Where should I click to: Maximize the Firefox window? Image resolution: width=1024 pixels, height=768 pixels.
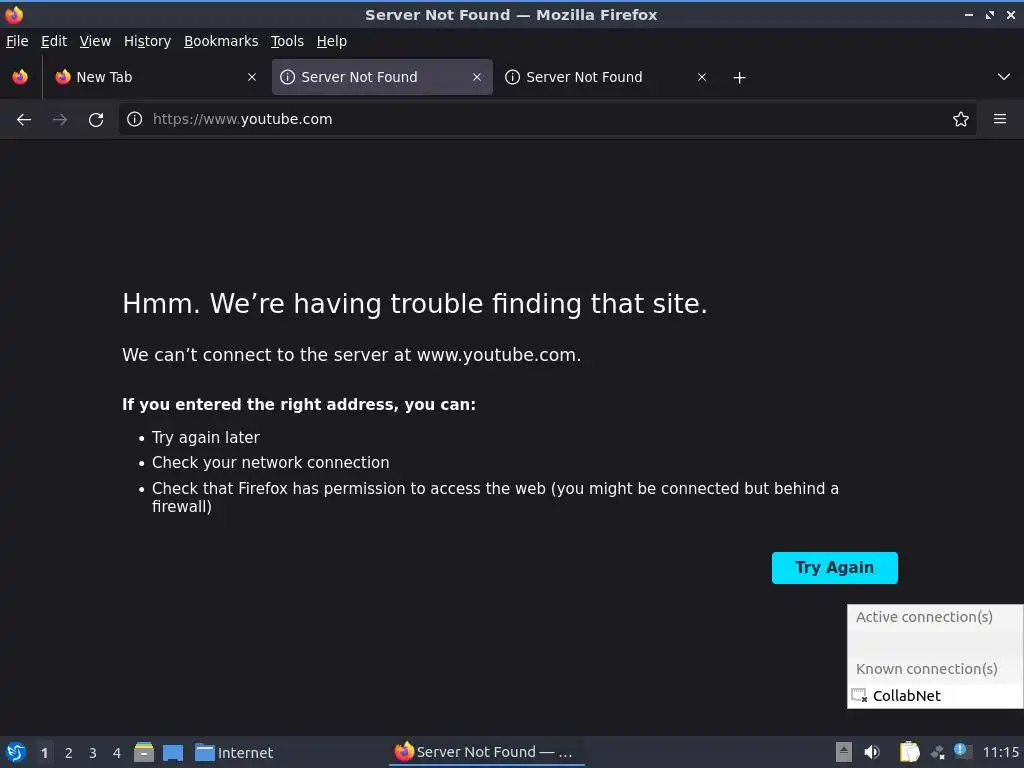(990, 14)
